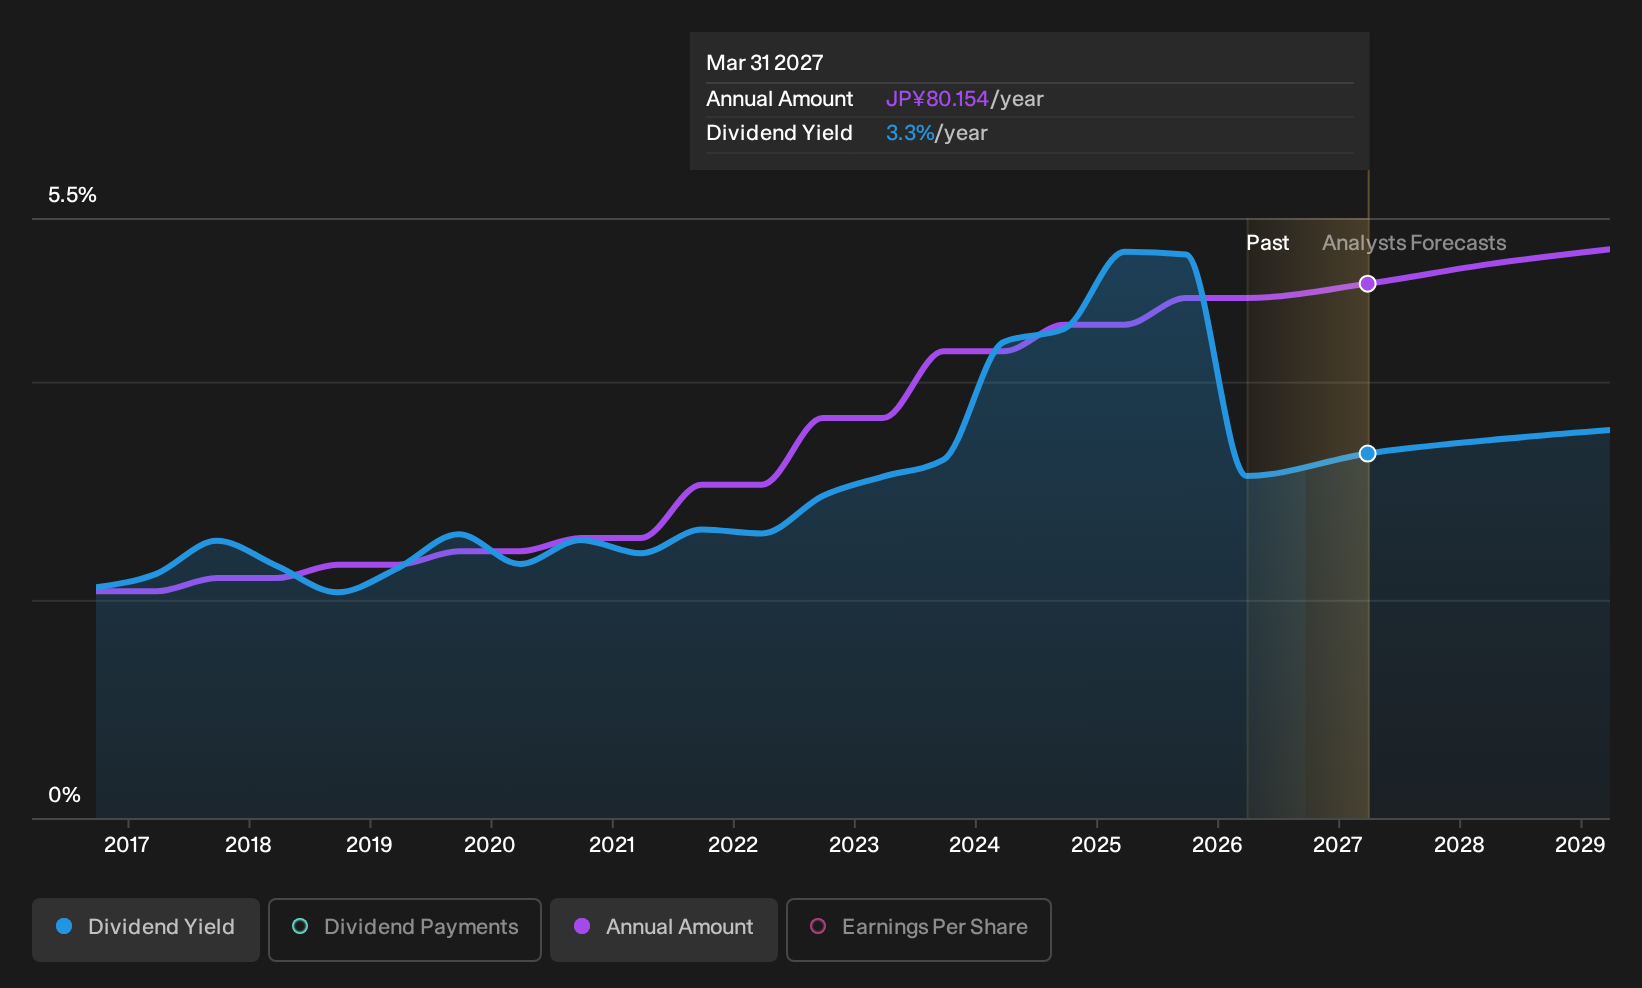This screenshot has width=1642, height=988.
Task: Click the 3.3% dividend yield value
Action: tap(910, 133)
